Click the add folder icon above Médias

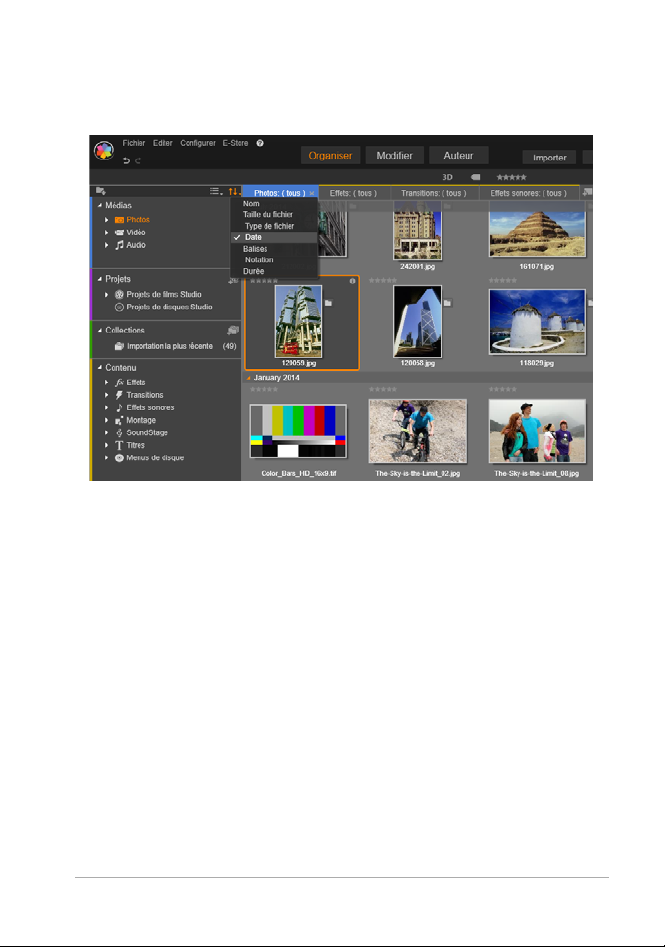tap(100, 191)
